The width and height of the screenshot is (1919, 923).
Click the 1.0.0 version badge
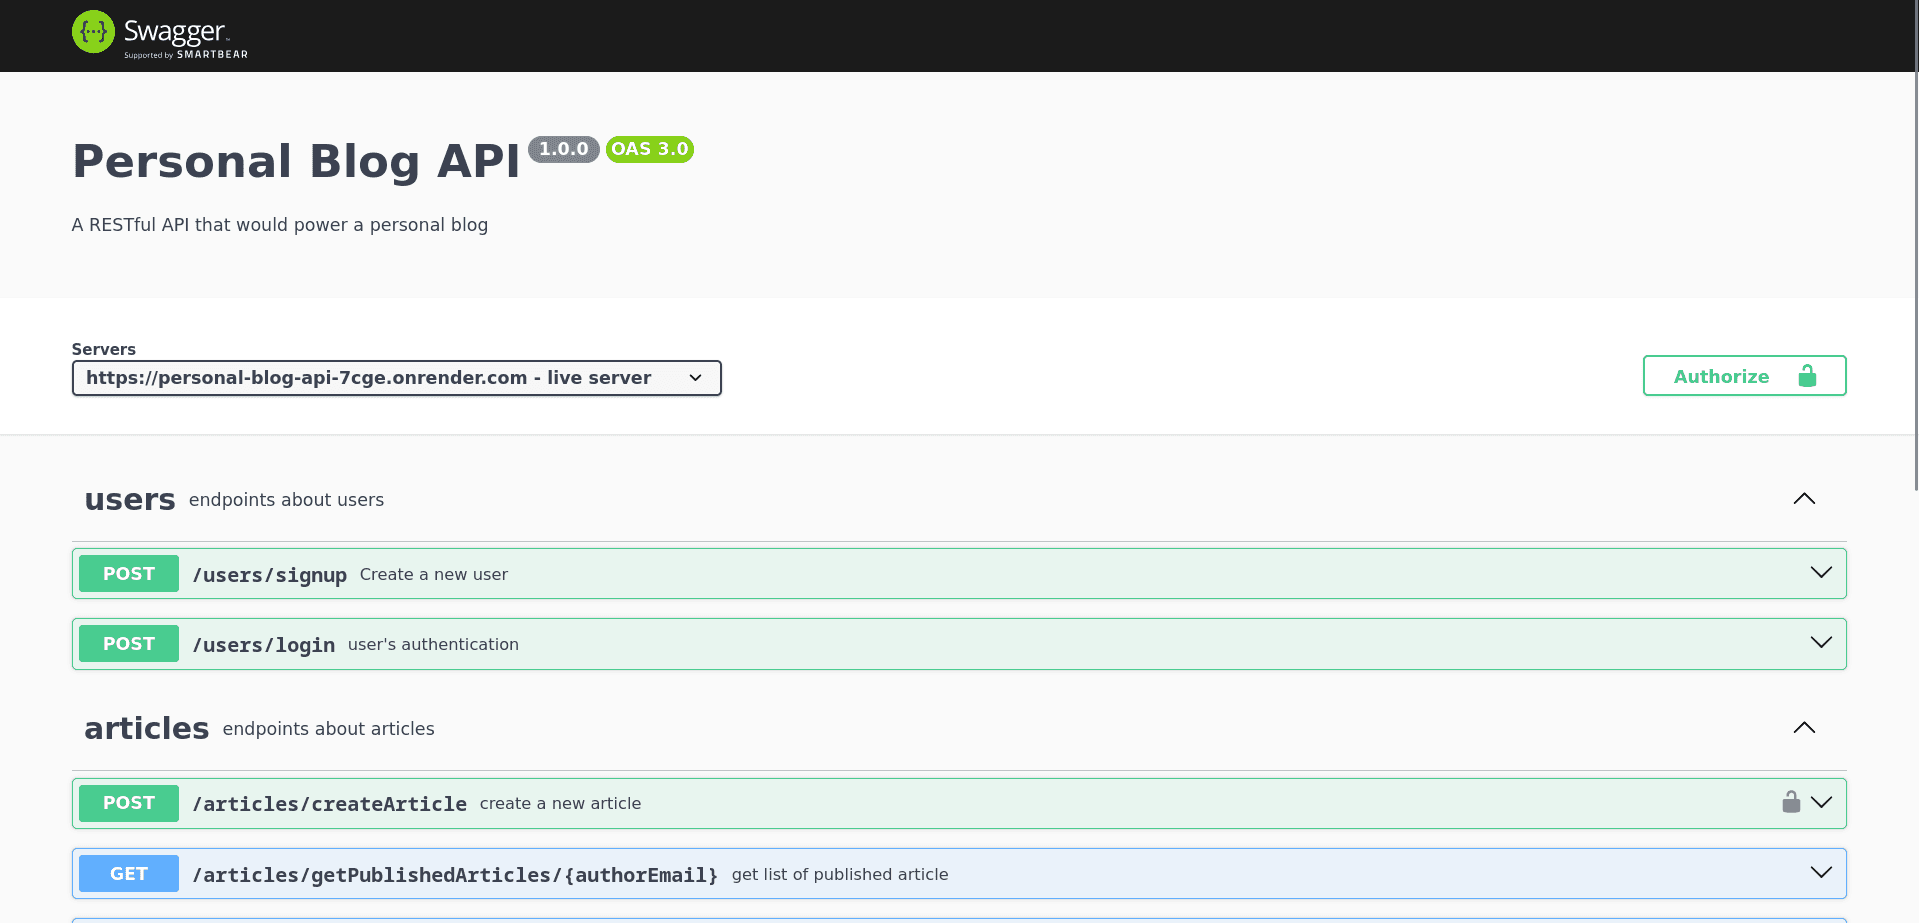coord(564,149)
